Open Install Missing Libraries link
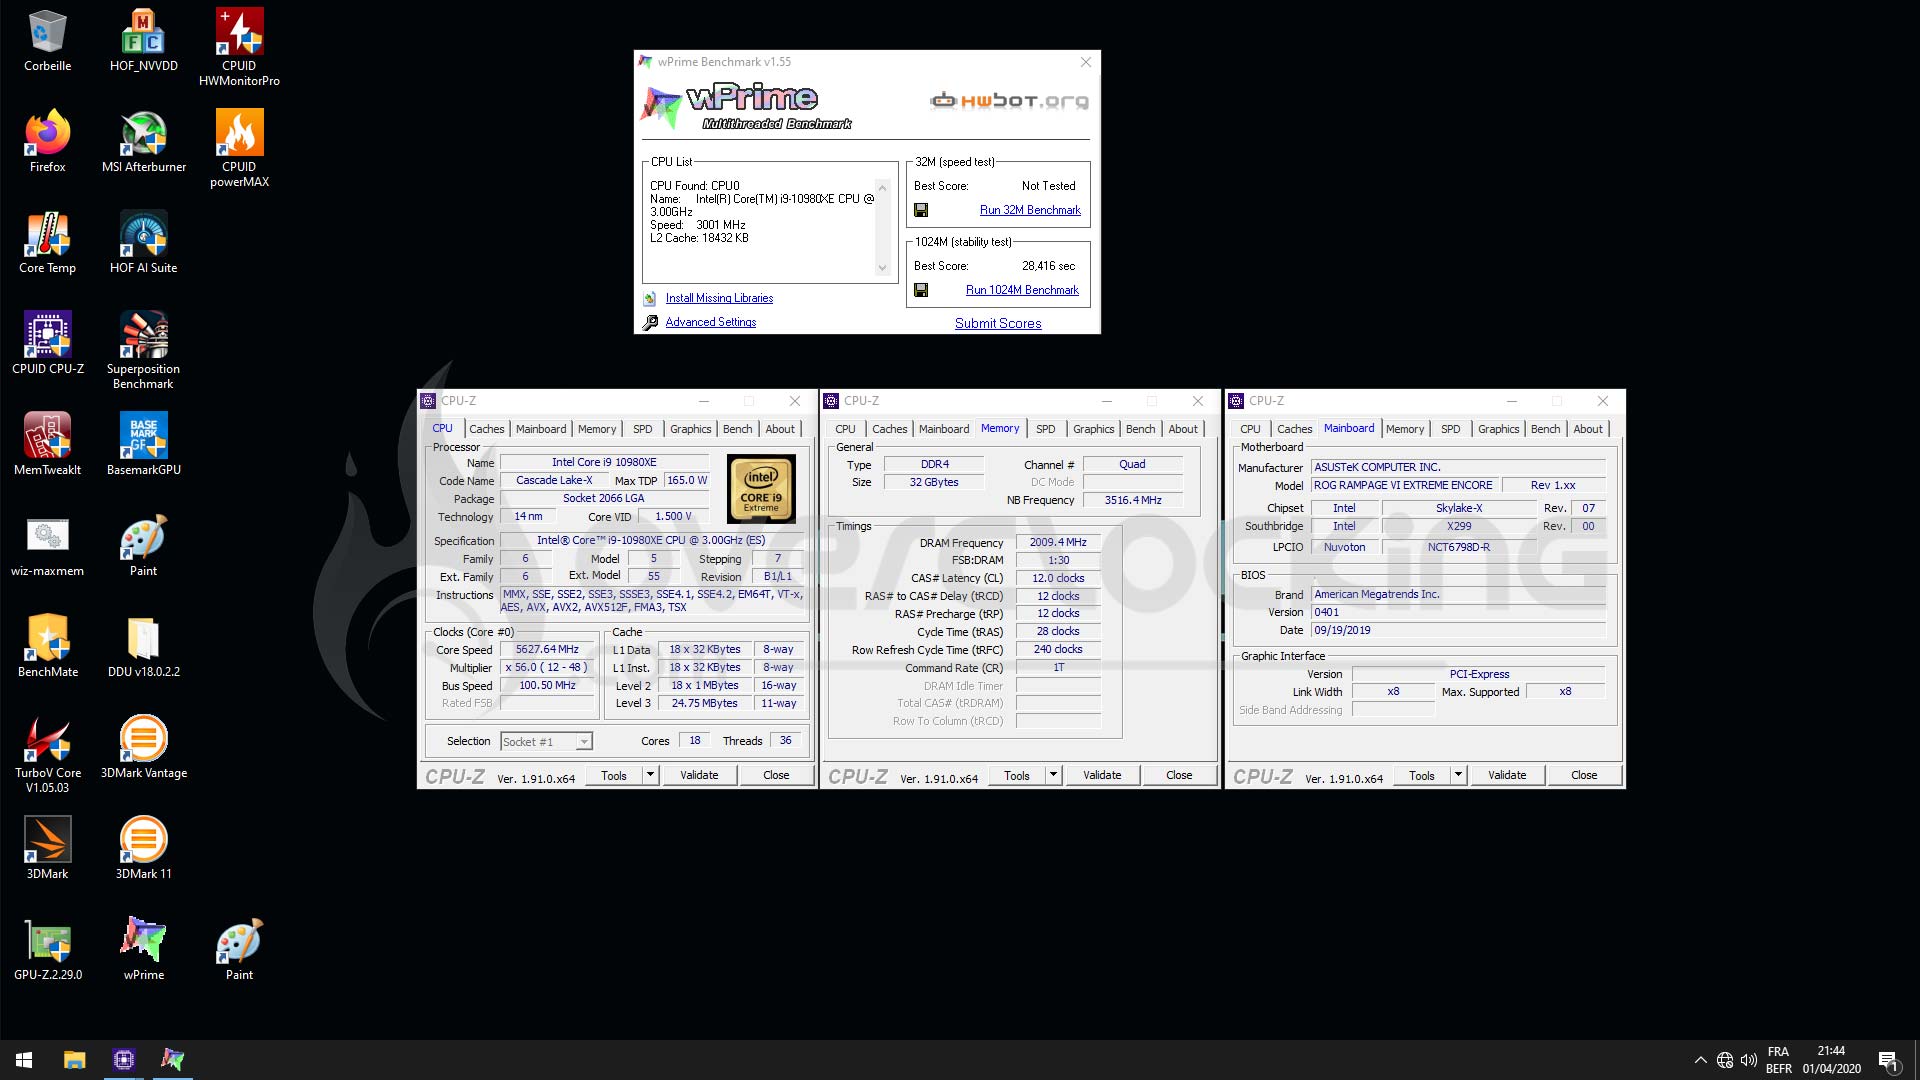 [x=719, y=298]
